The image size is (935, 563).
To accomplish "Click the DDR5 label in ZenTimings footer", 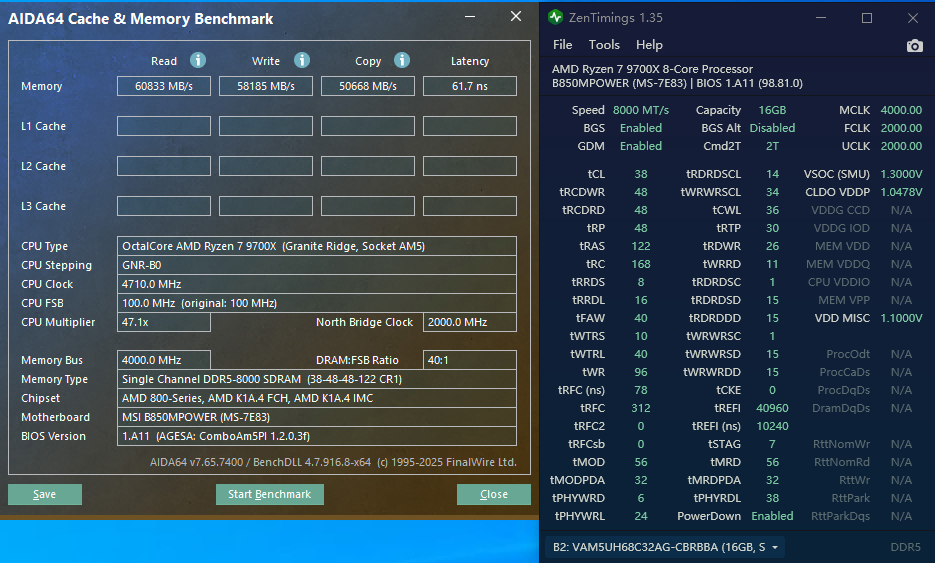I will [x=905, y=547].
